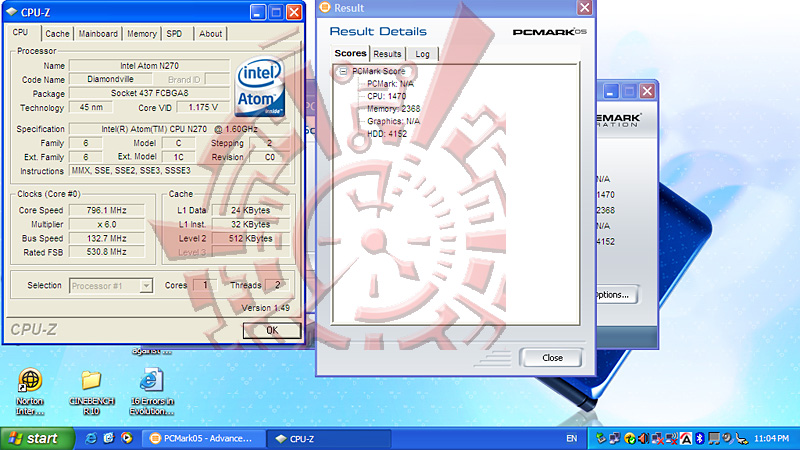
Task: Click the yellow Norton globe tray icon
Action: click(x=630, y=438)
